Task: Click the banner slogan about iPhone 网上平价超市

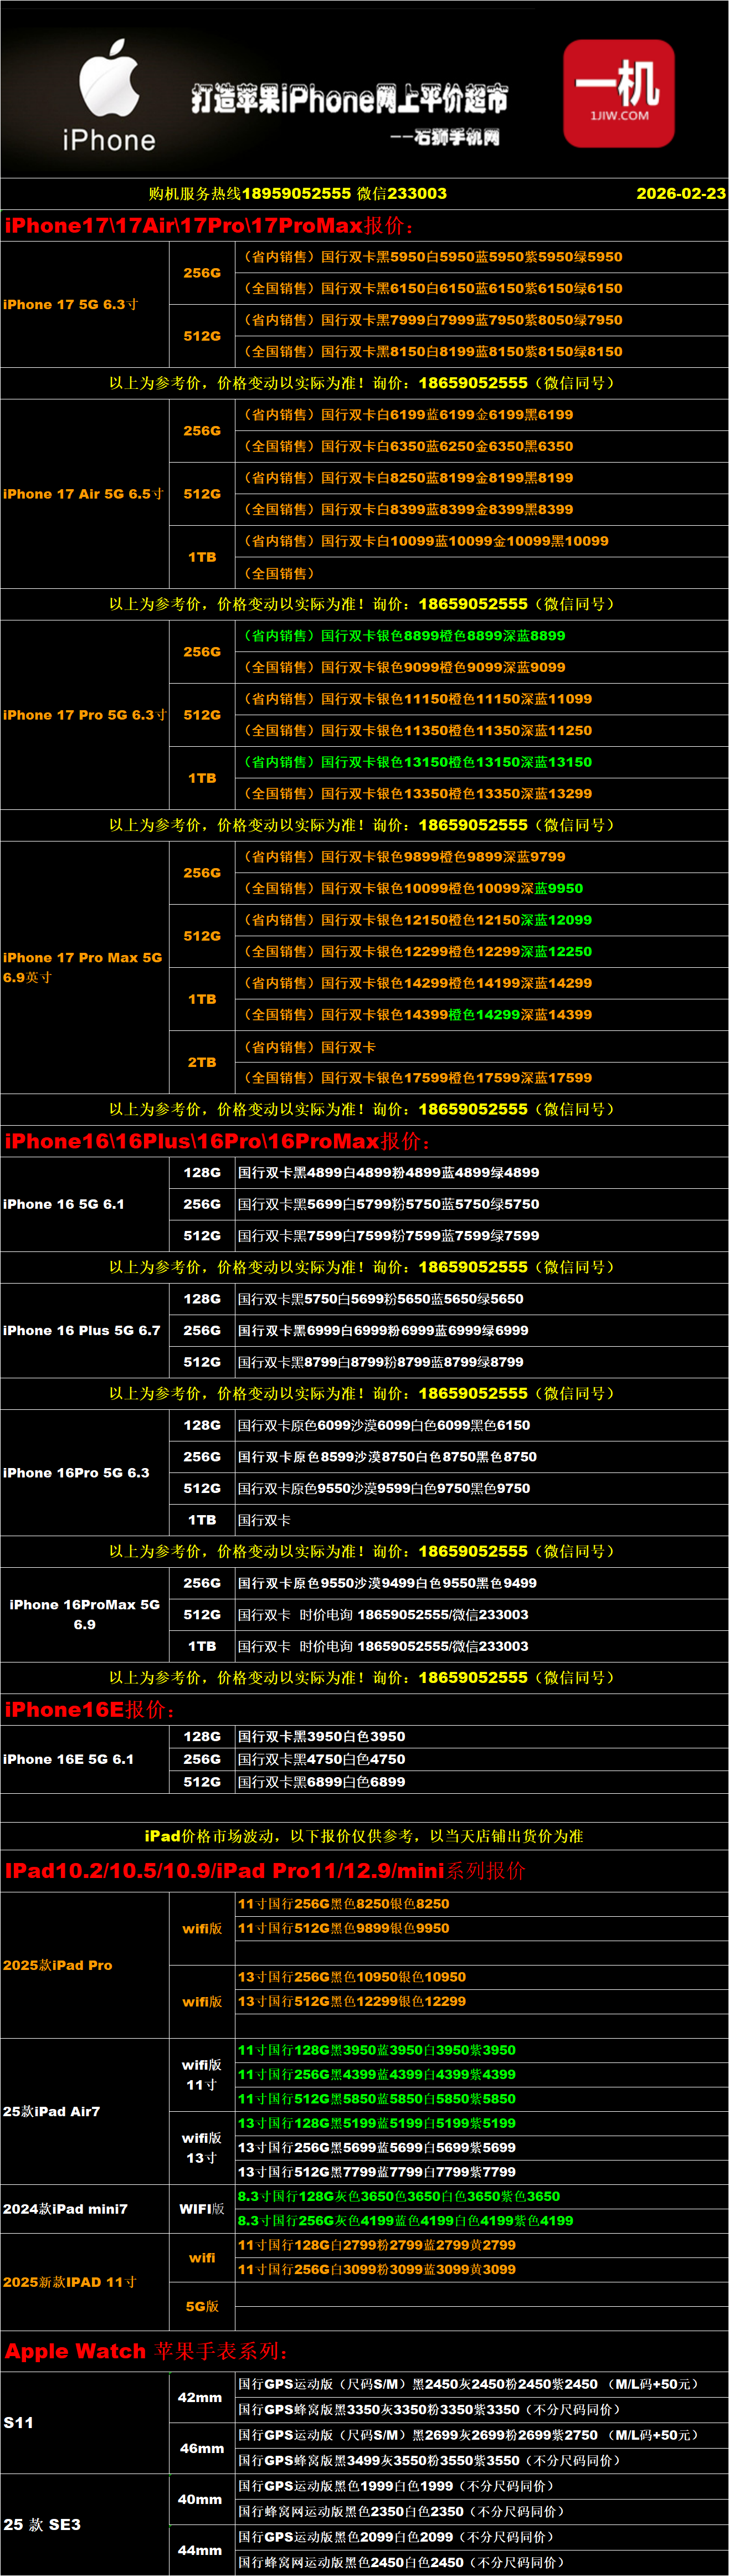Action: 349,99
